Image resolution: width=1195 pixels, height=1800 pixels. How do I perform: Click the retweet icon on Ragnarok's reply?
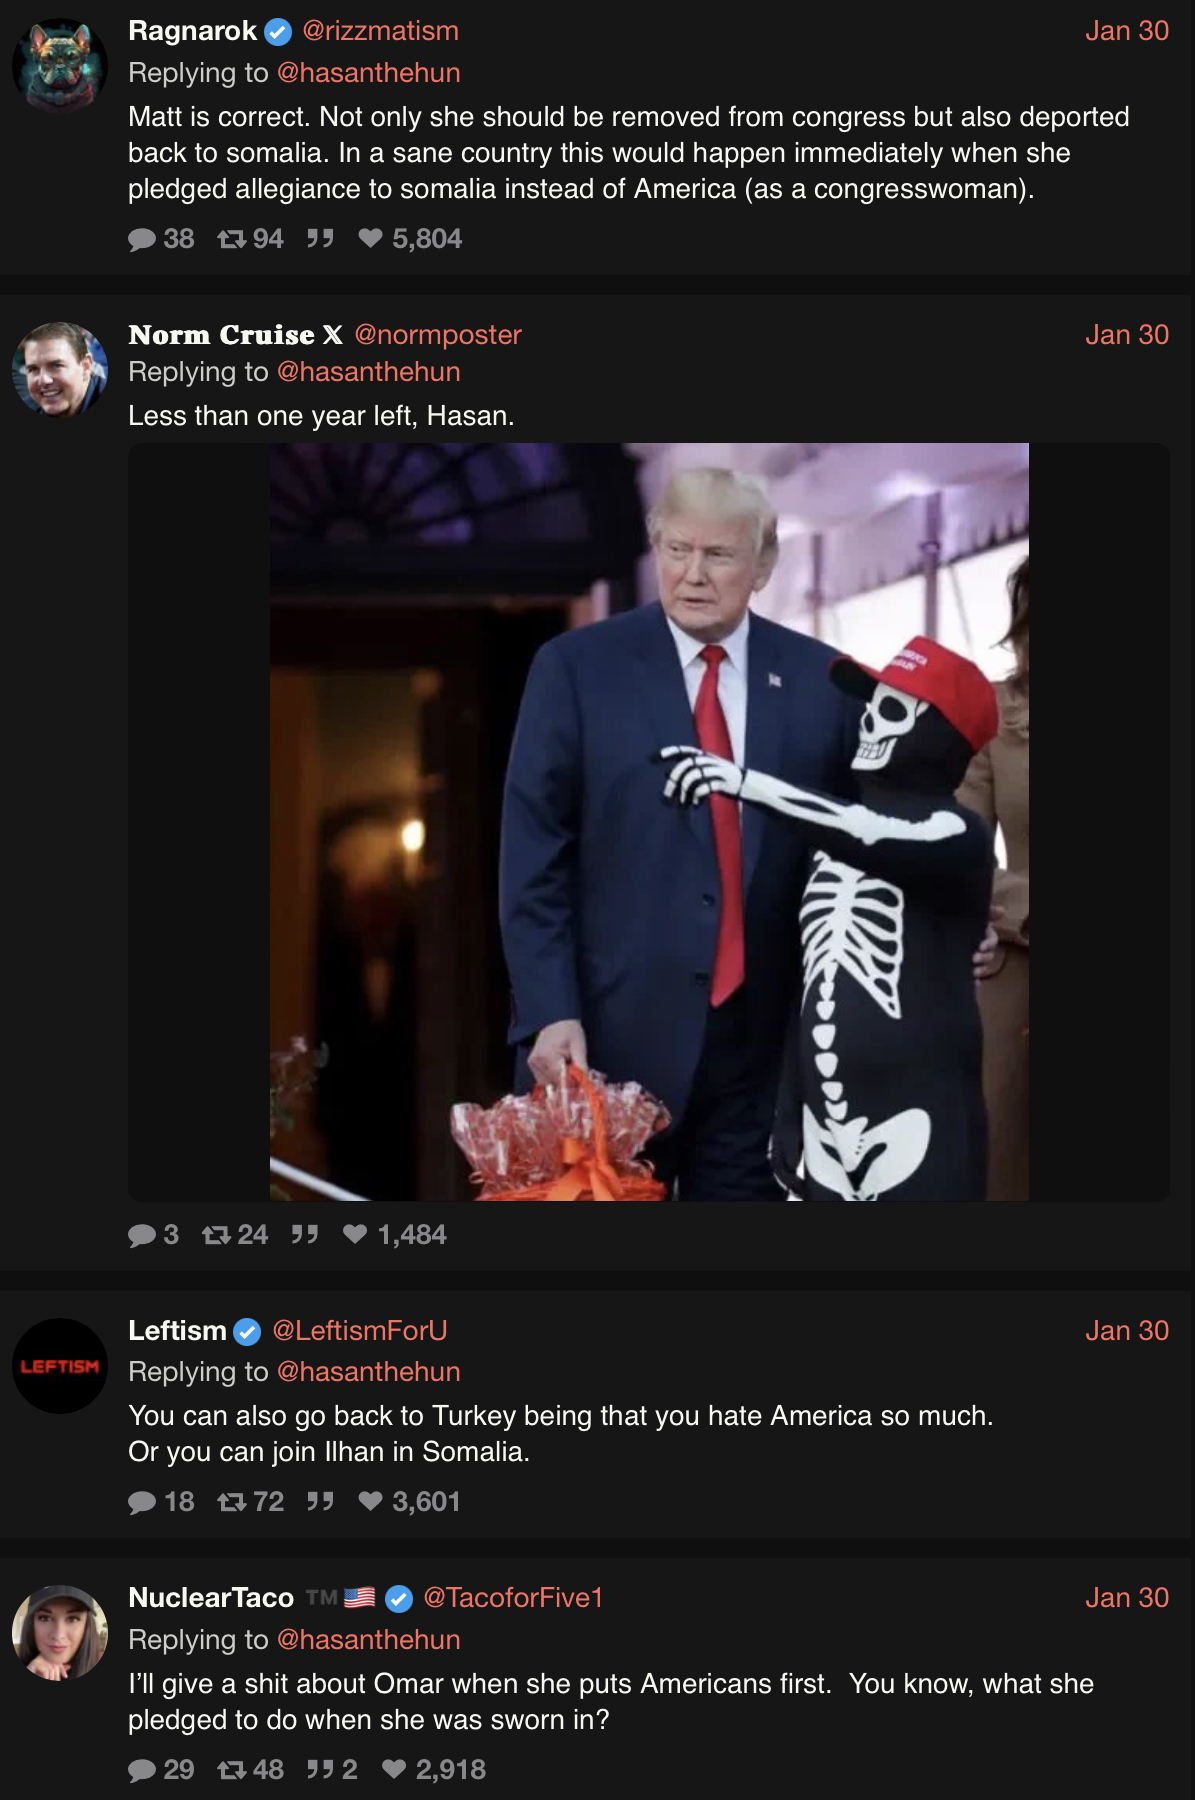[x=232, y=239]
